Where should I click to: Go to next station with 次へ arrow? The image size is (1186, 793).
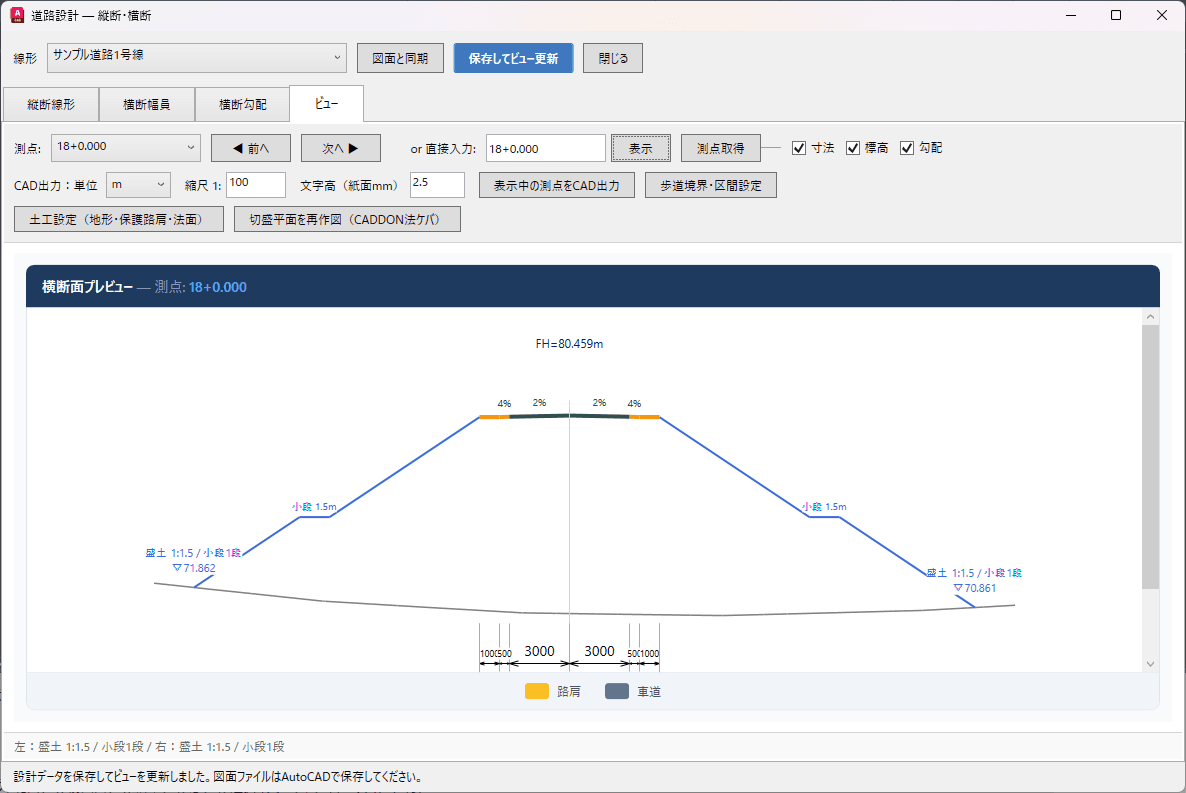tap(340, 148)
